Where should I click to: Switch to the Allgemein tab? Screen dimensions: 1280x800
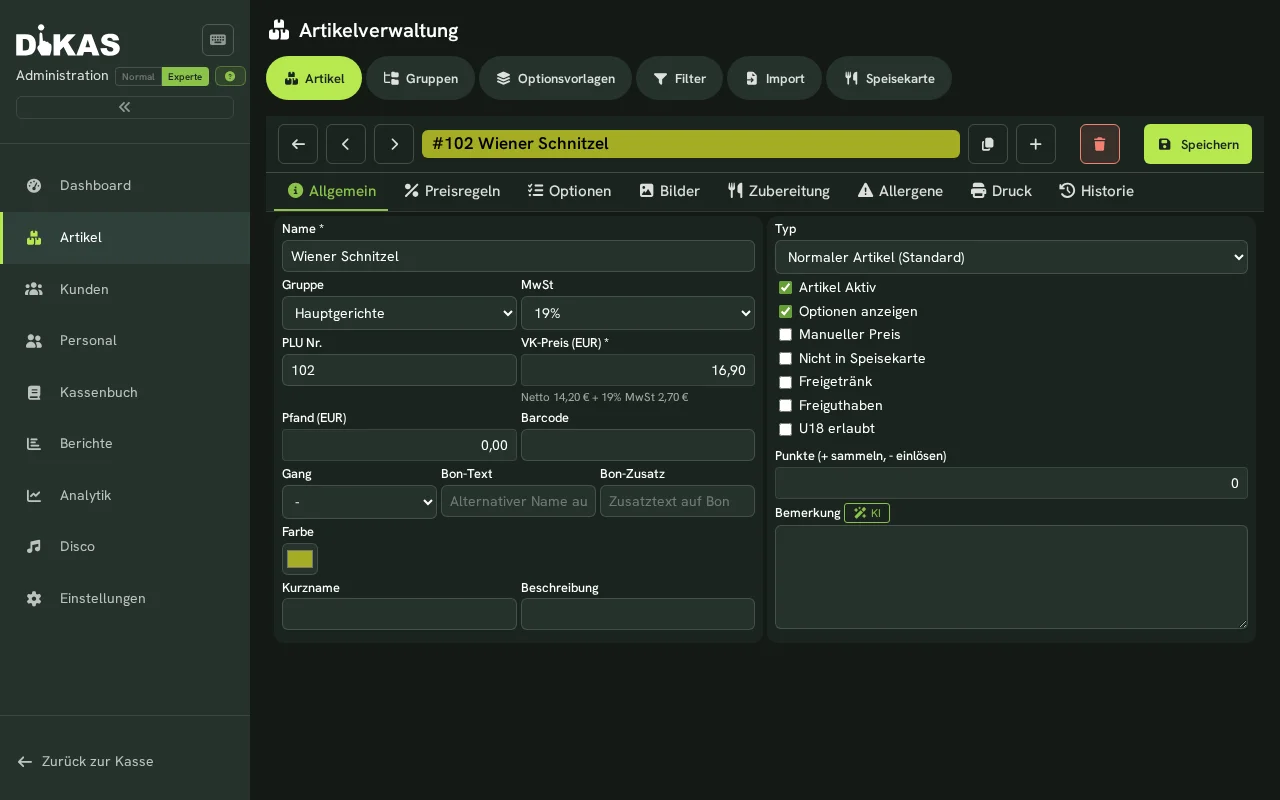(332, 191)
